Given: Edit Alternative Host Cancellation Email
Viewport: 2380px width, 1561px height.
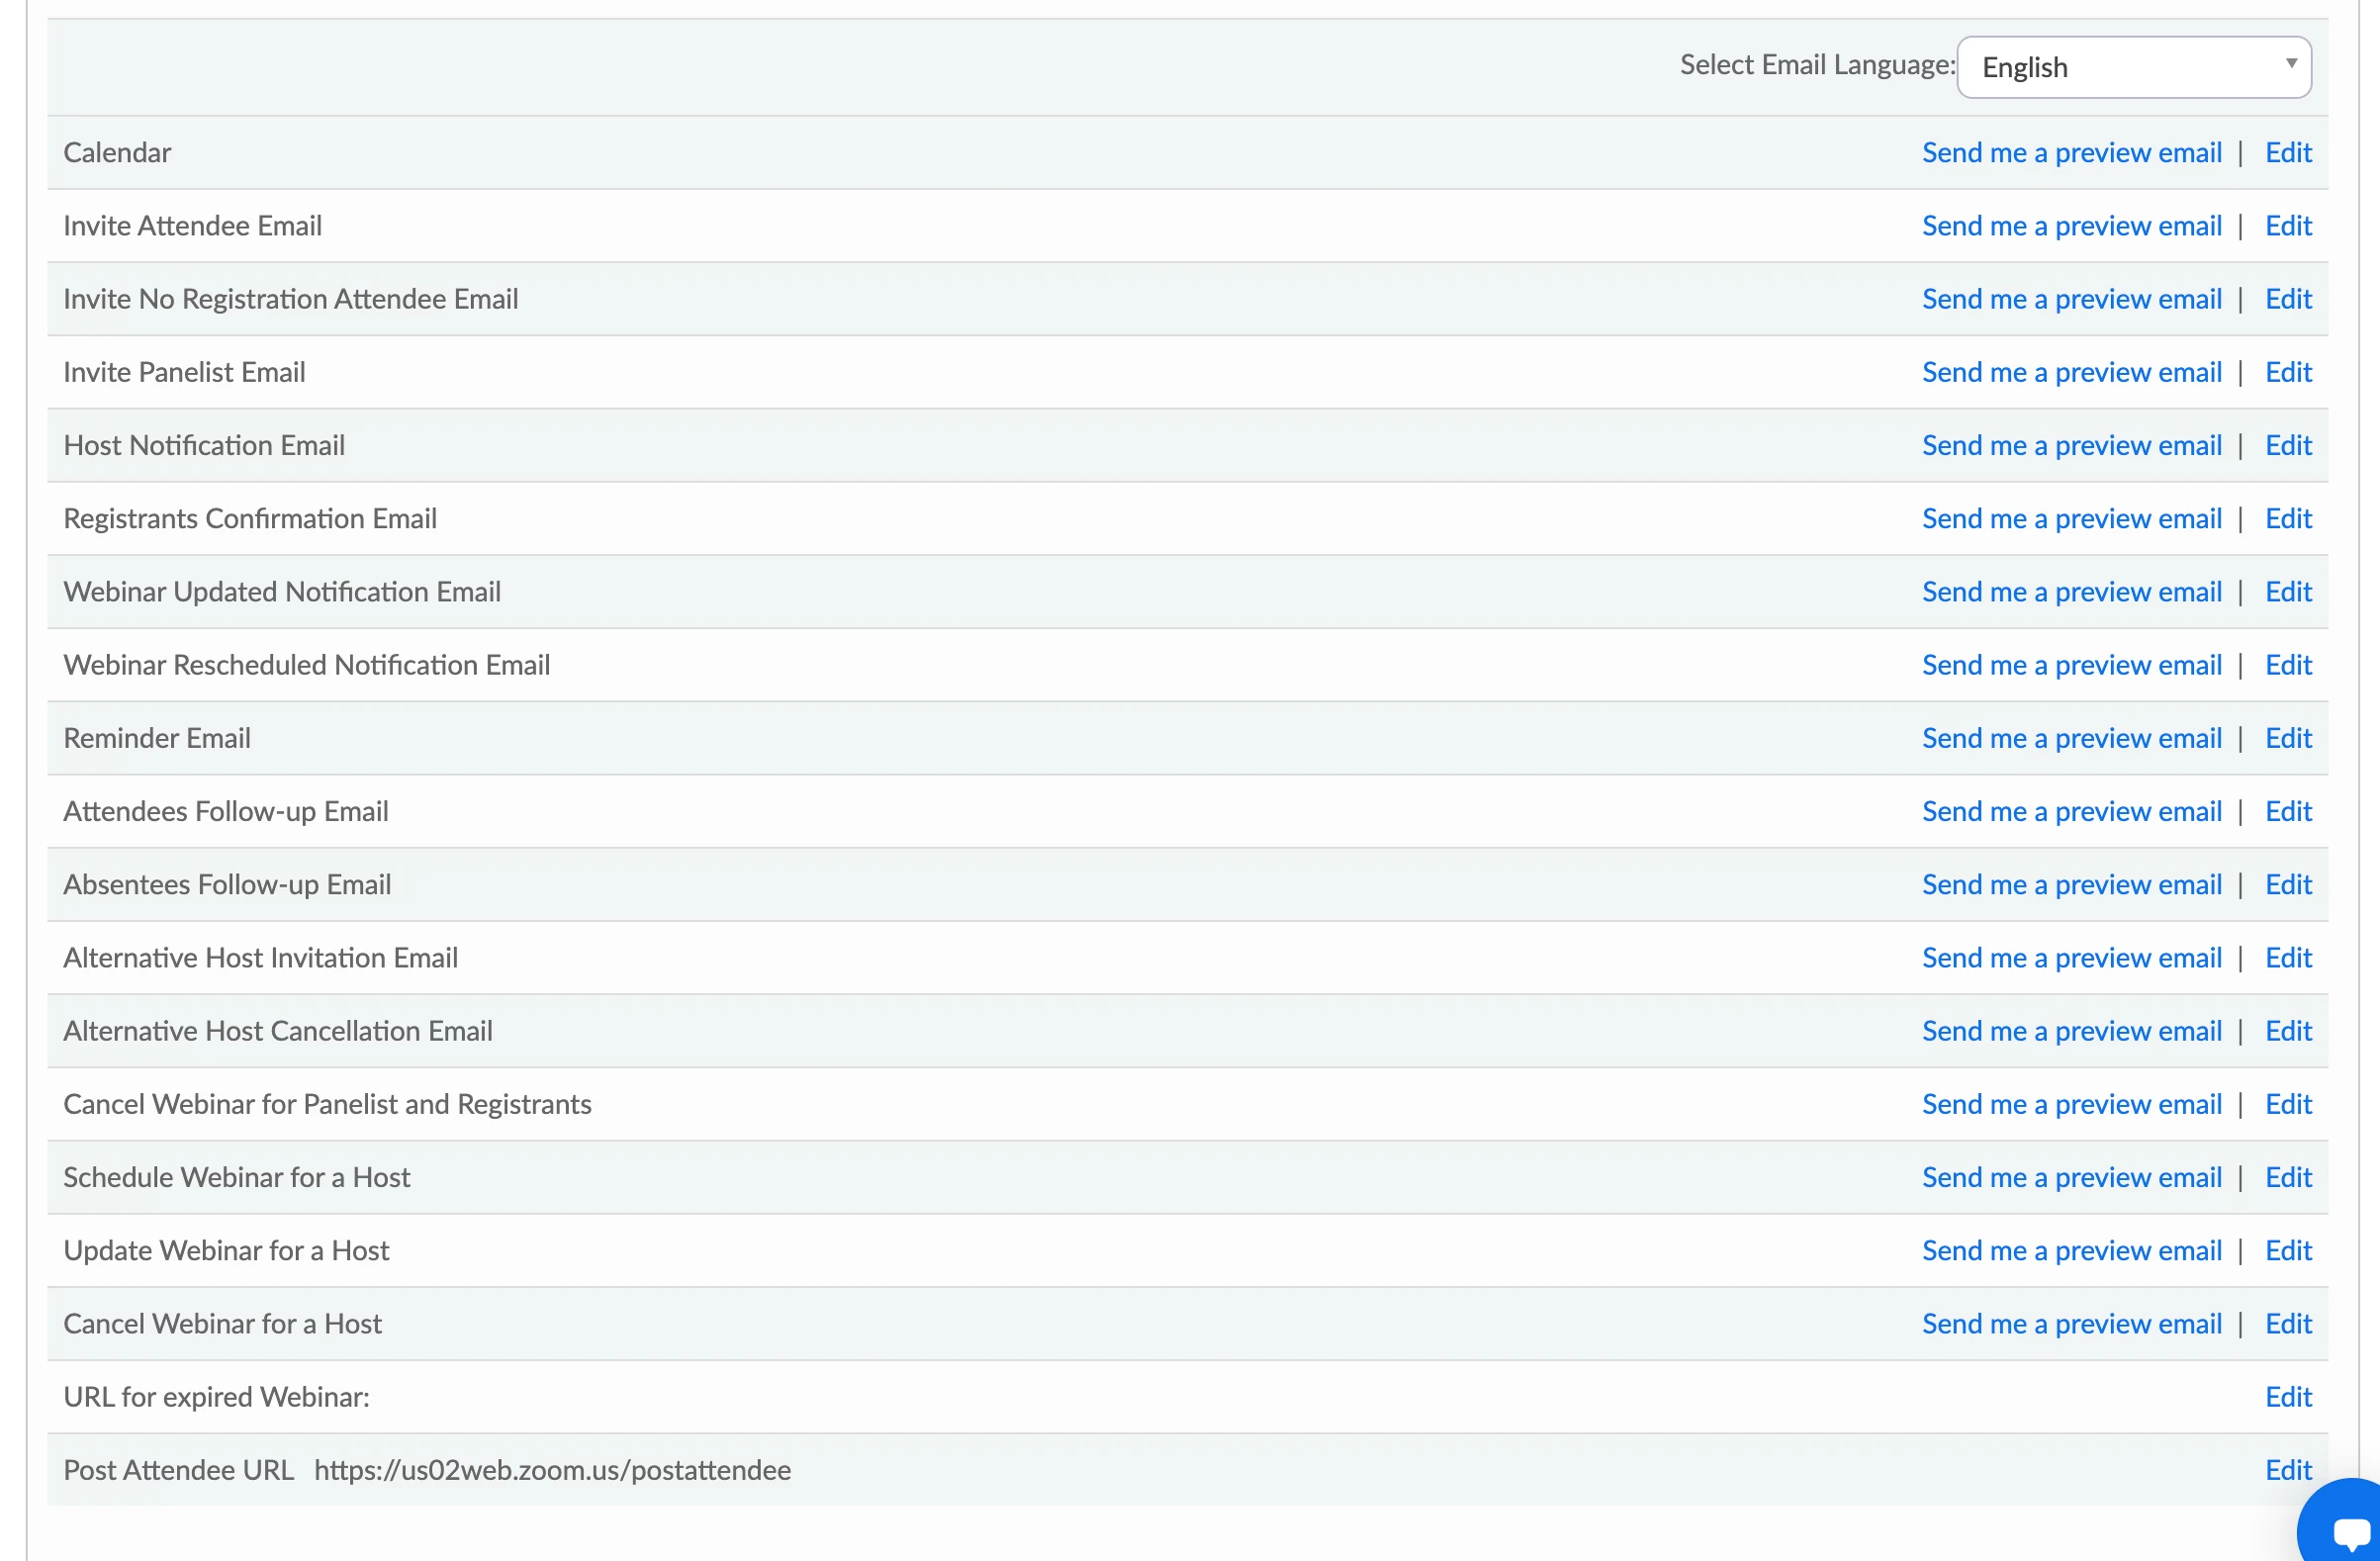Looking at the screenshot, I should tap(2287, 1031).
